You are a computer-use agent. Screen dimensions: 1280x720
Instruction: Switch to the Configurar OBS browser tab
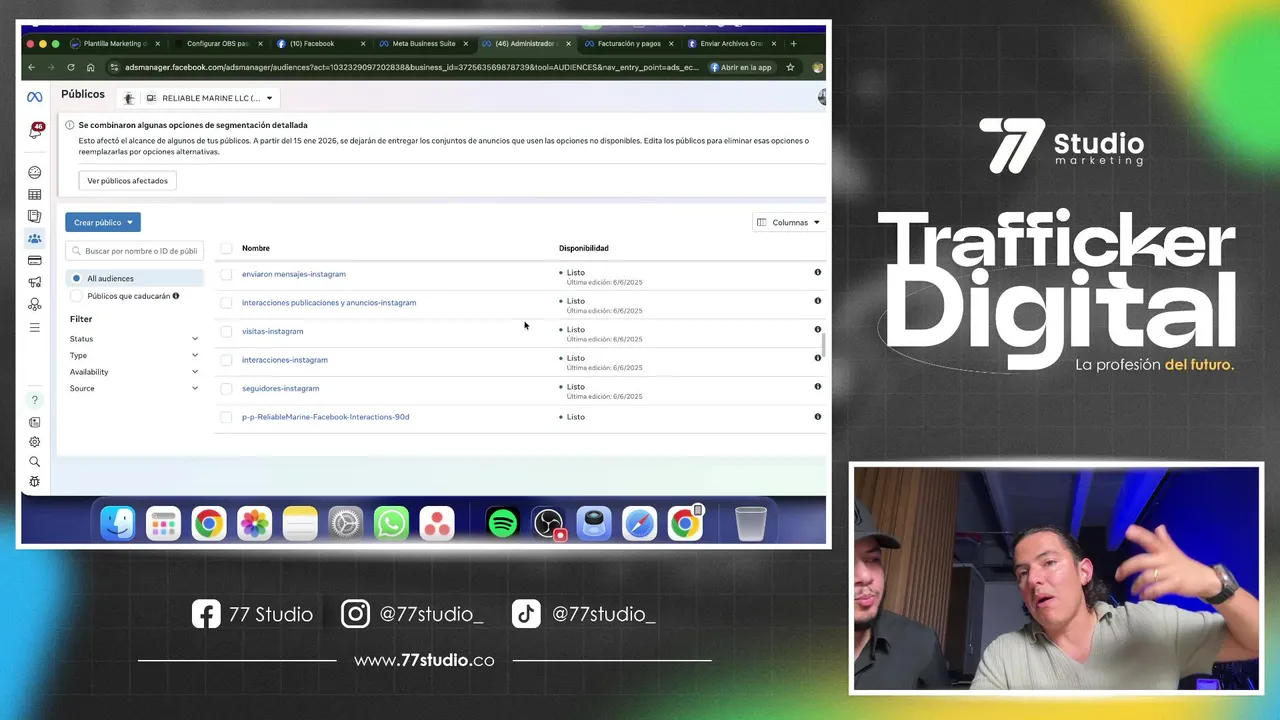pyautogui.click(x=216, y=44)
